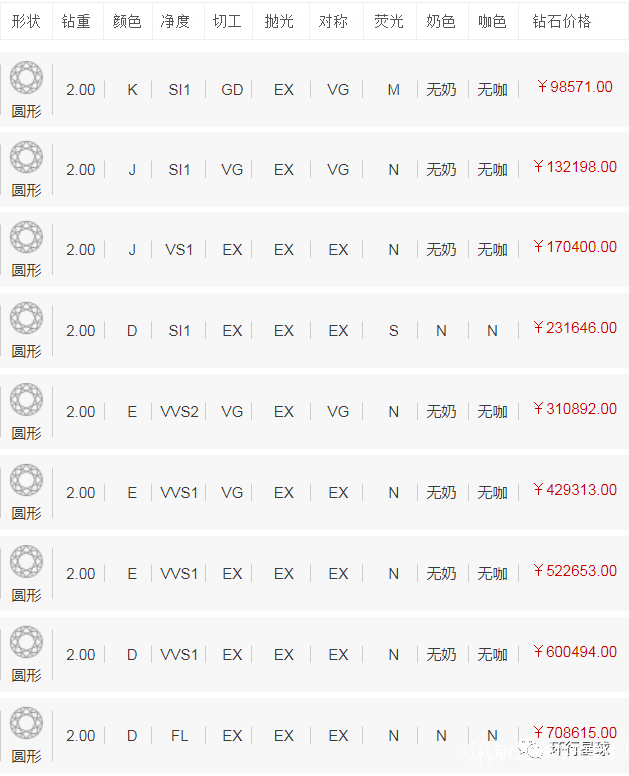Click the 切工 column header
Viewport: 629px width, 776px height.
click(228, 21)
